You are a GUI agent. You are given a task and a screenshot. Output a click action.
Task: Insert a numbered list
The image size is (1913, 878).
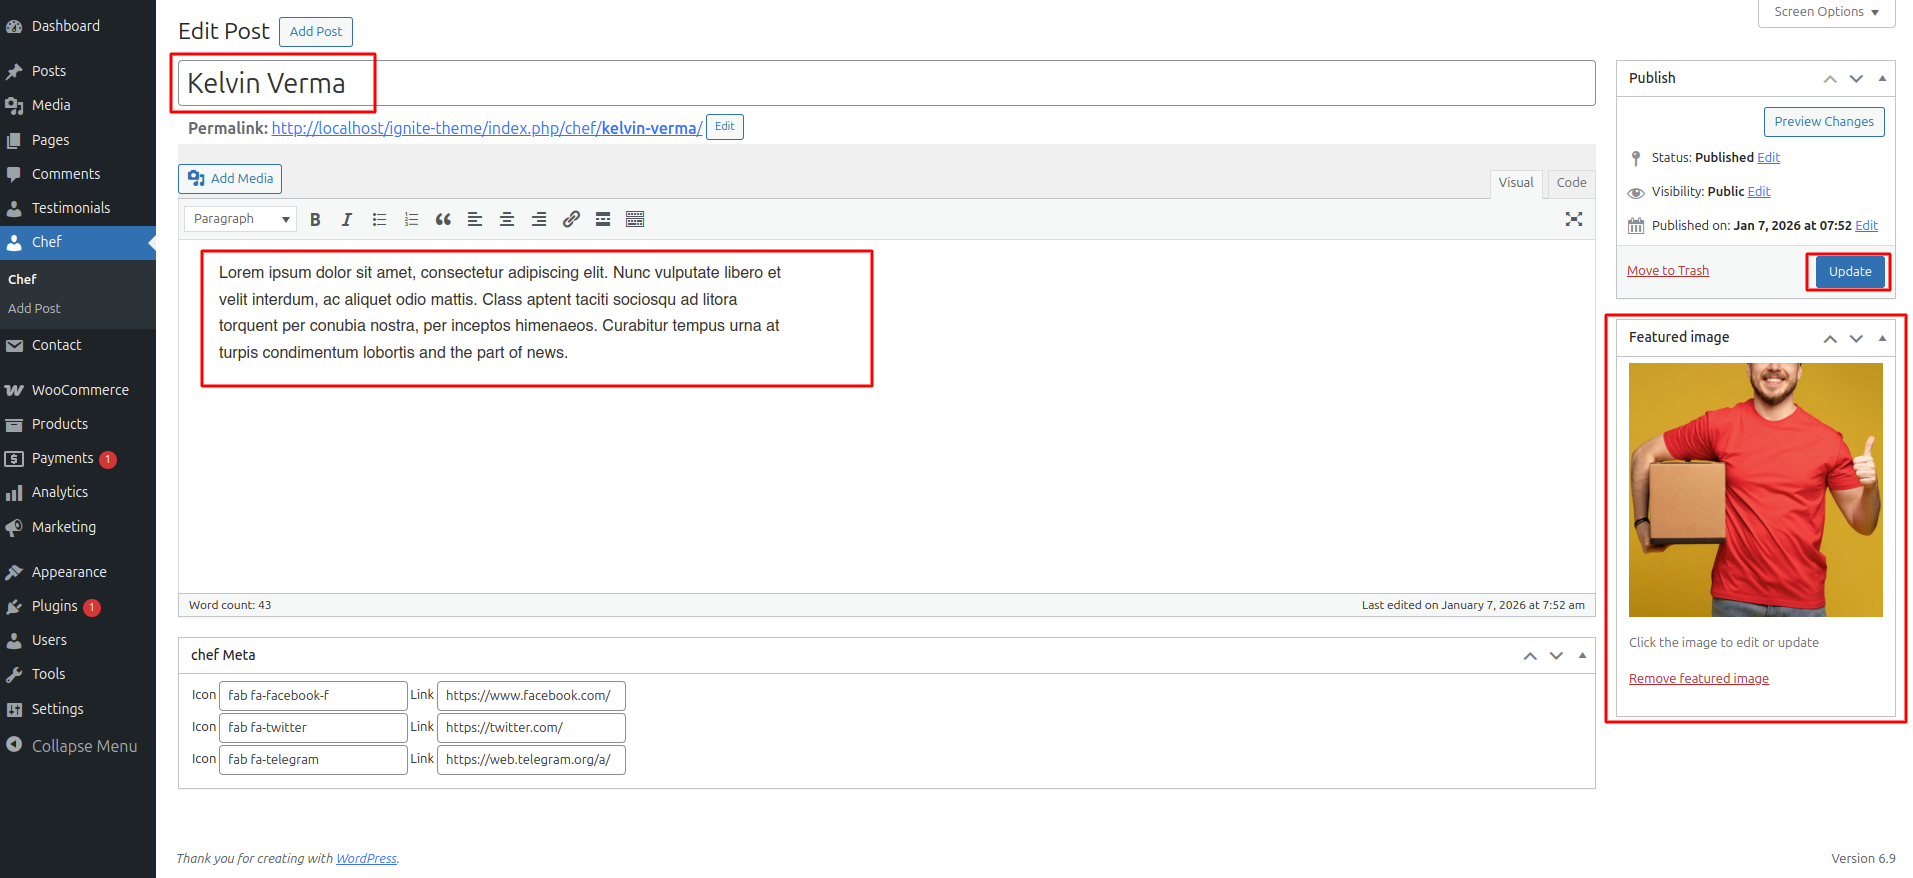411,220
